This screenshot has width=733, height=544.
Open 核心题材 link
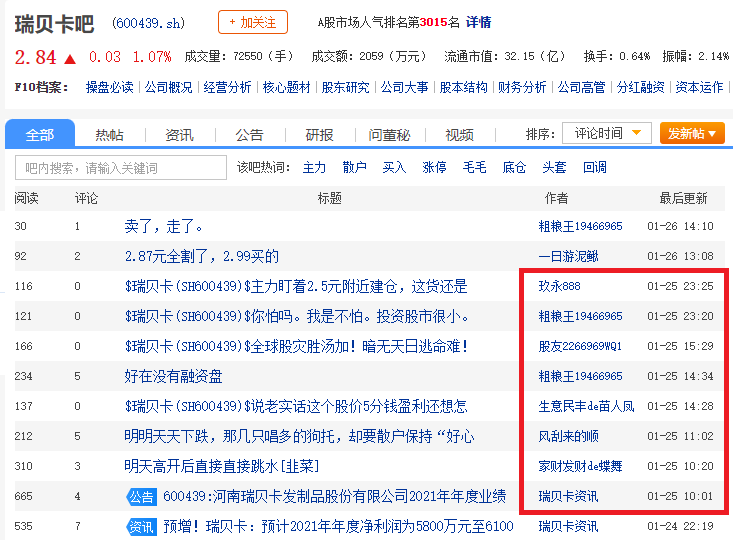286,87
